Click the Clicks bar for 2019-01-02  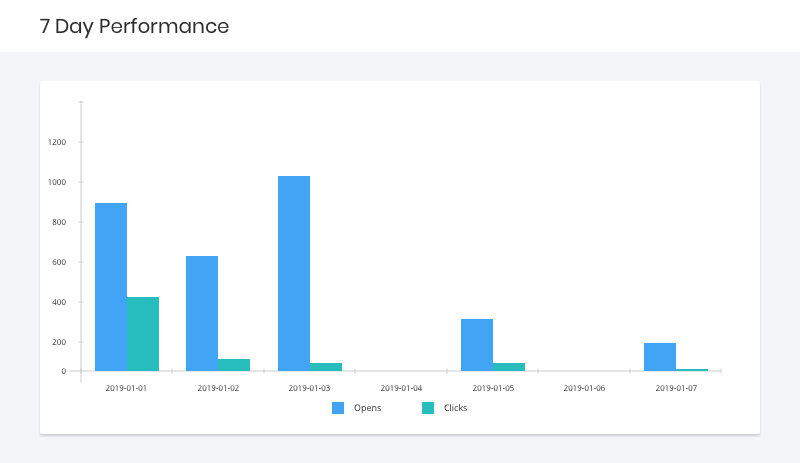[234, 365]
